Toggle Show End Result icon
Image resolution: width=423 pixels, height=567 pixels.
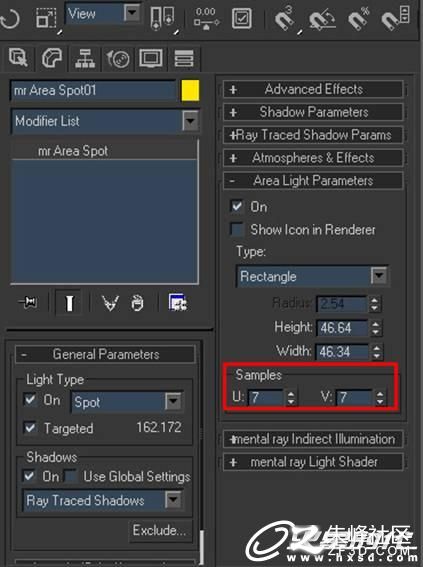[69, 303]
